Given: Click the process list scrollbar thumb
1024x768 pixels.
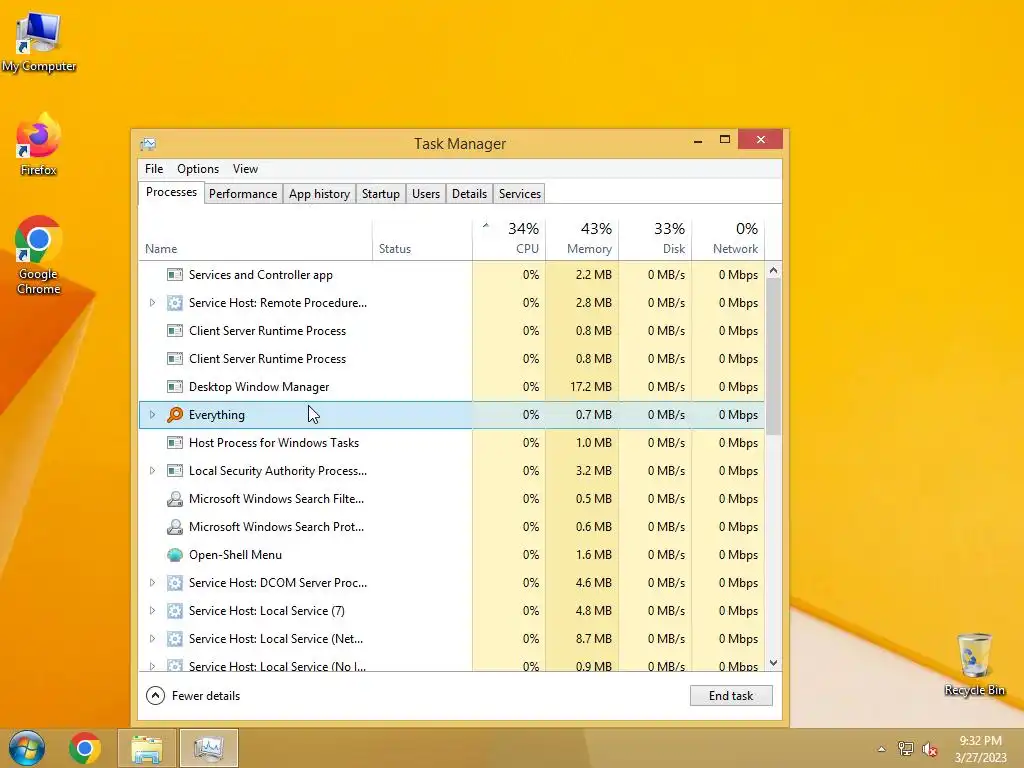Looking at the screenshot, I should pos(773,357).
